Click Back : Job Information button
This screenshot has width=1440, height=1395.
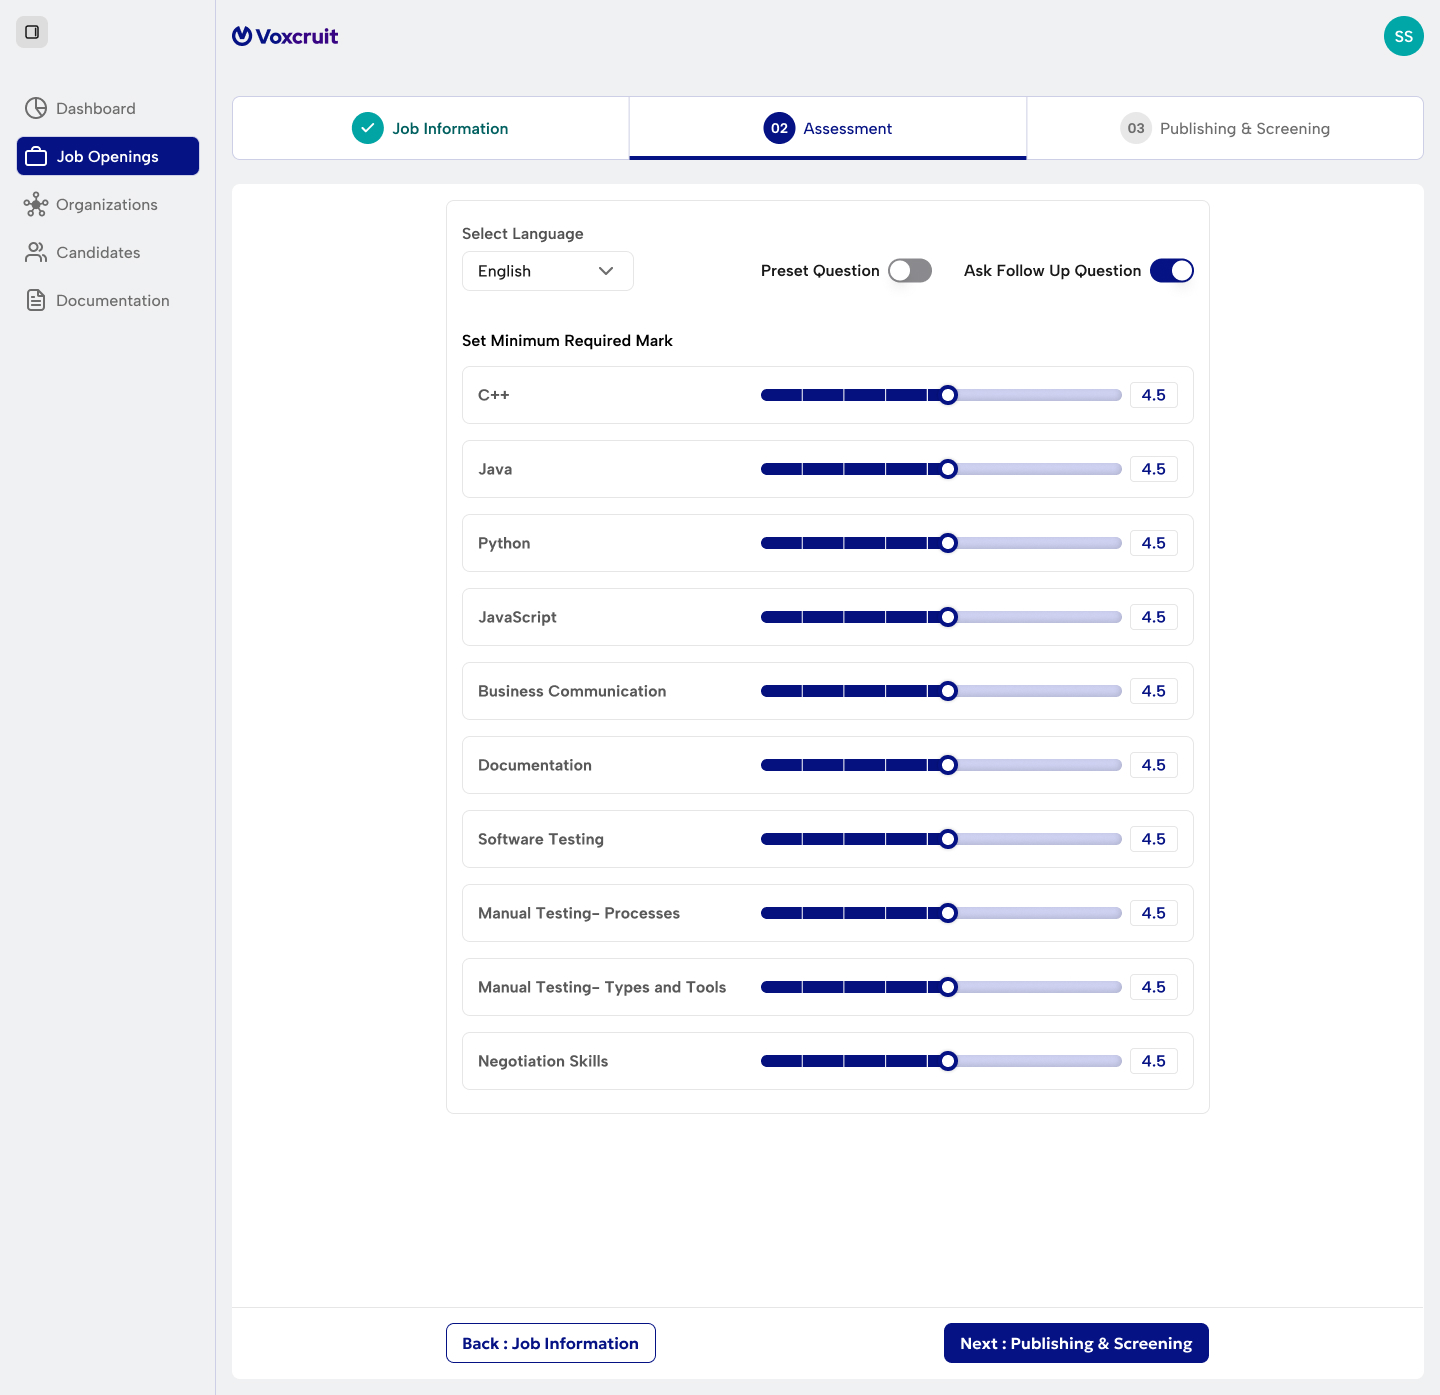click(551, 1343)
